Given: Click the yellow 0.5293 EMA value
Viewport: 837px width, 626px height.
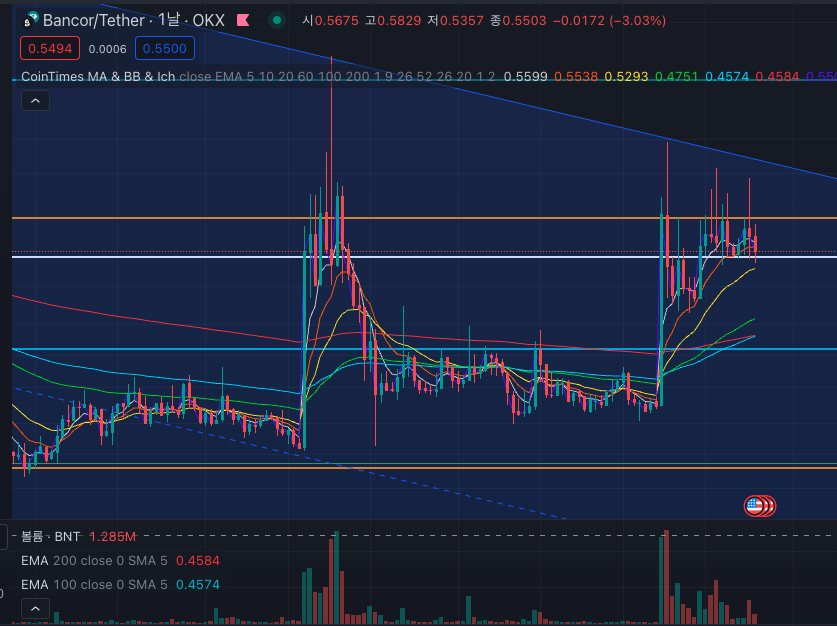Looking at the screenshot, I should (626, 76).
